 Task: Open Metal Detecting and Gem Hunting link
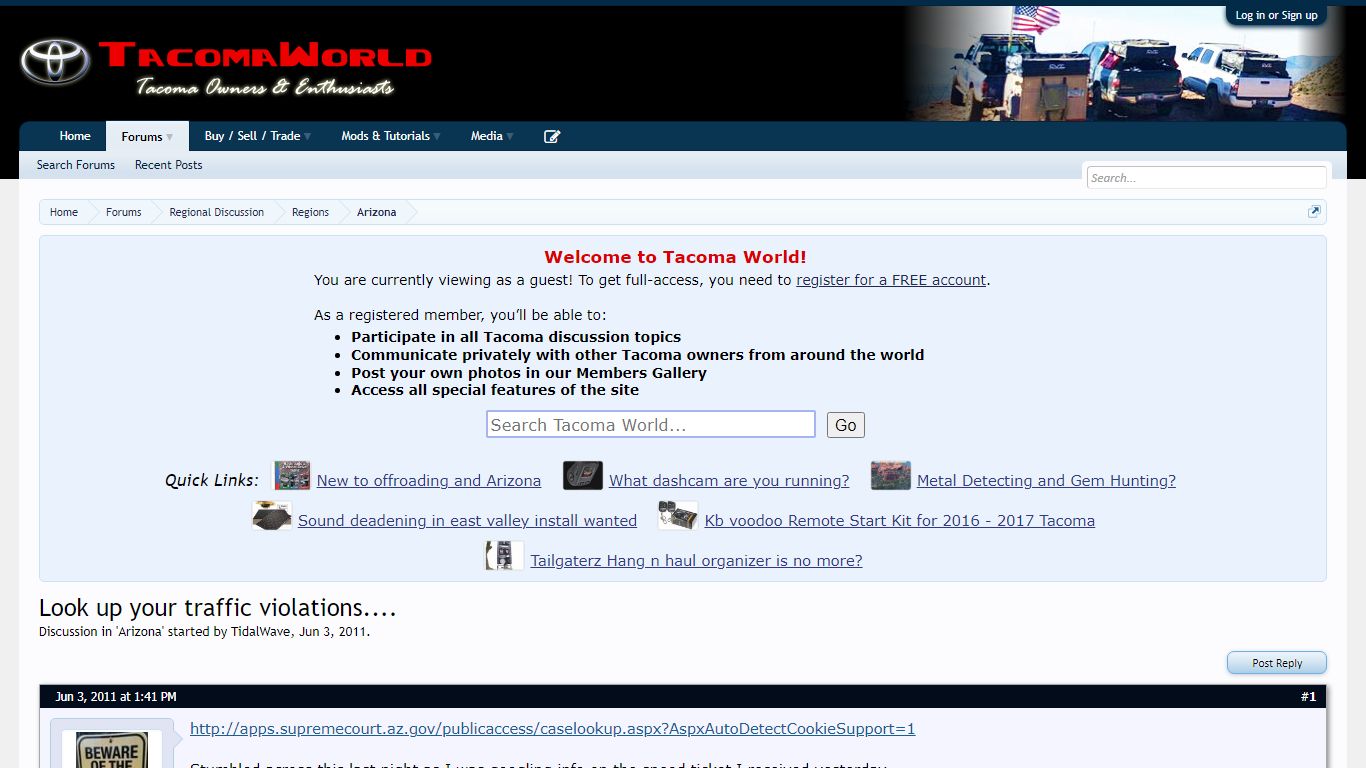[1046, 481]
